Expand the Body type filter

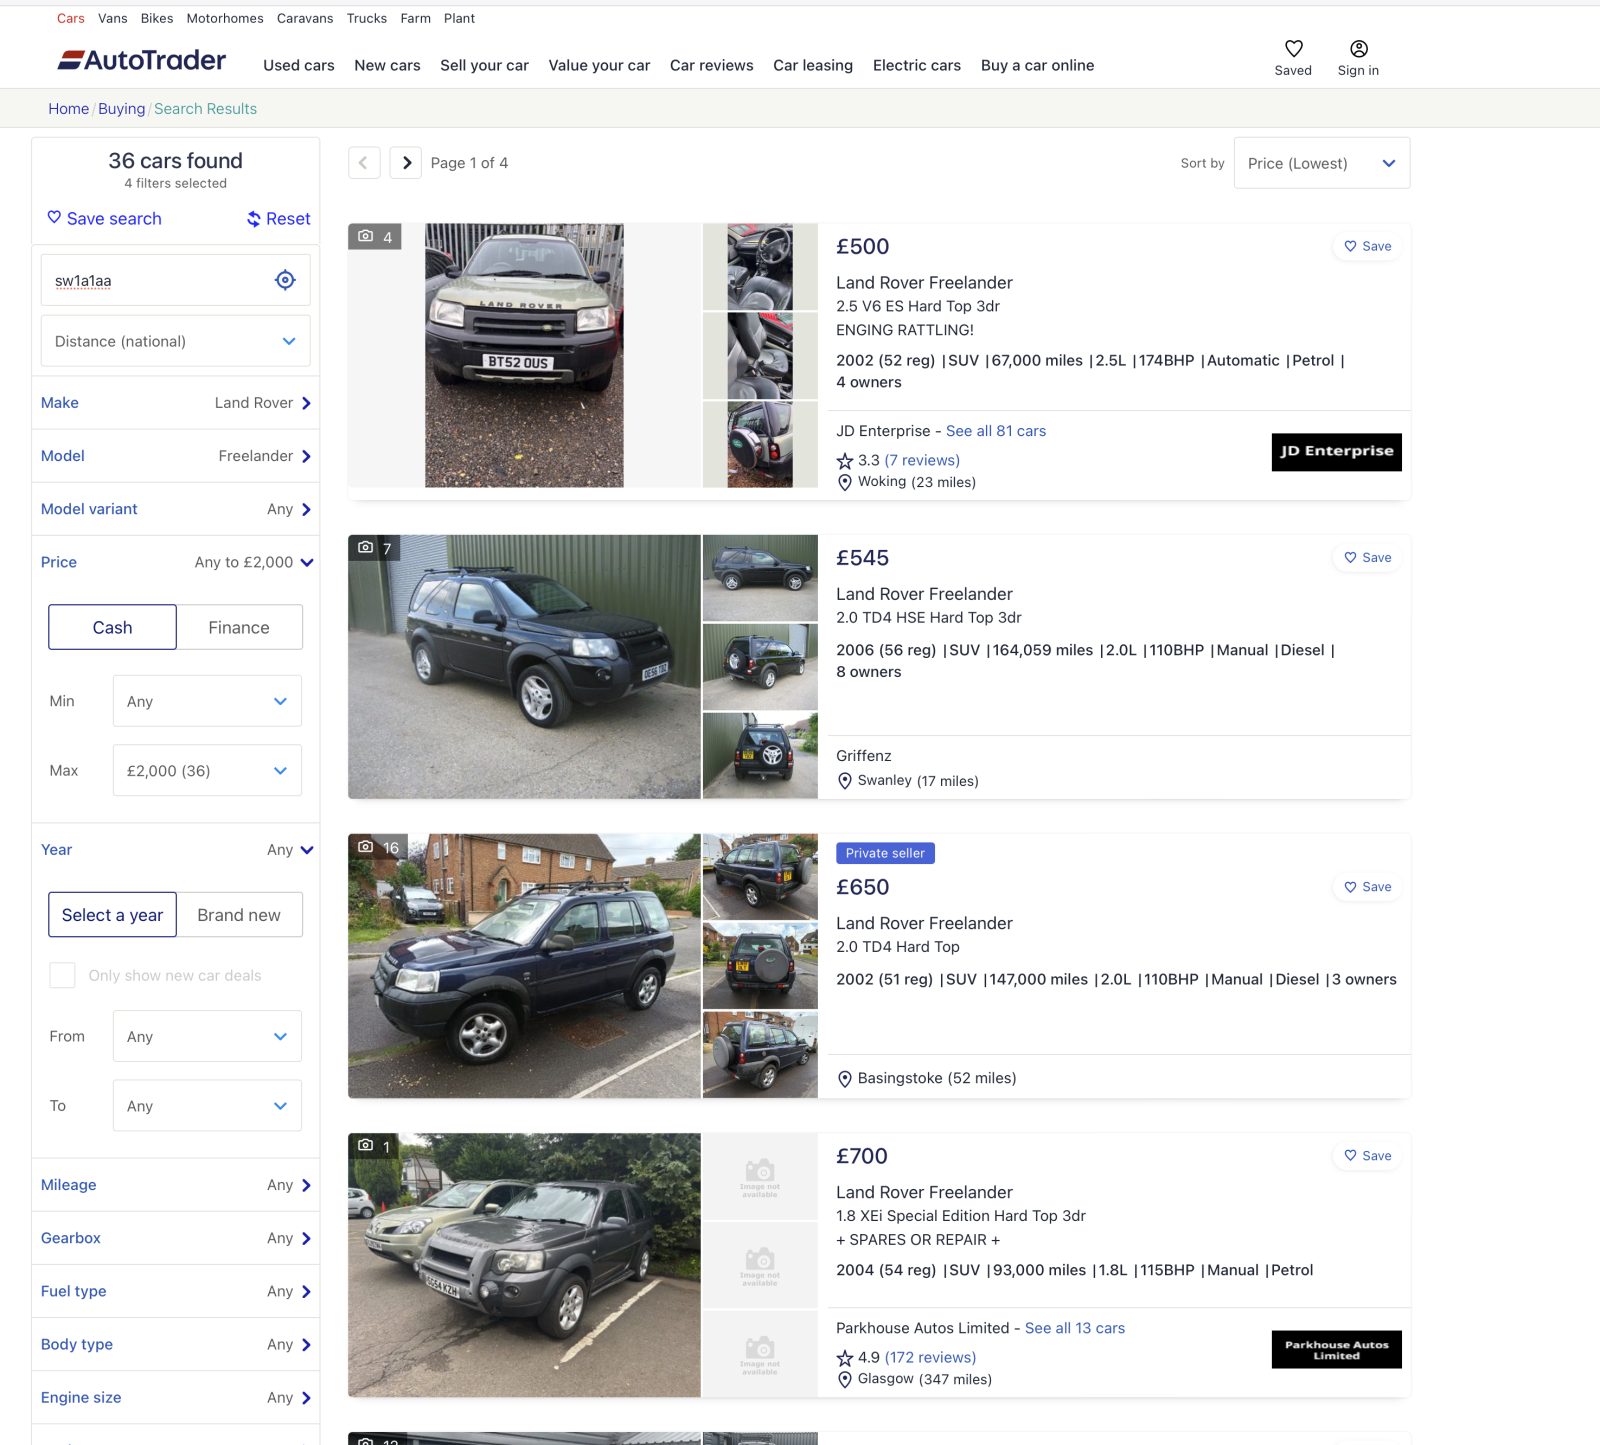(x=175, y=1344)
